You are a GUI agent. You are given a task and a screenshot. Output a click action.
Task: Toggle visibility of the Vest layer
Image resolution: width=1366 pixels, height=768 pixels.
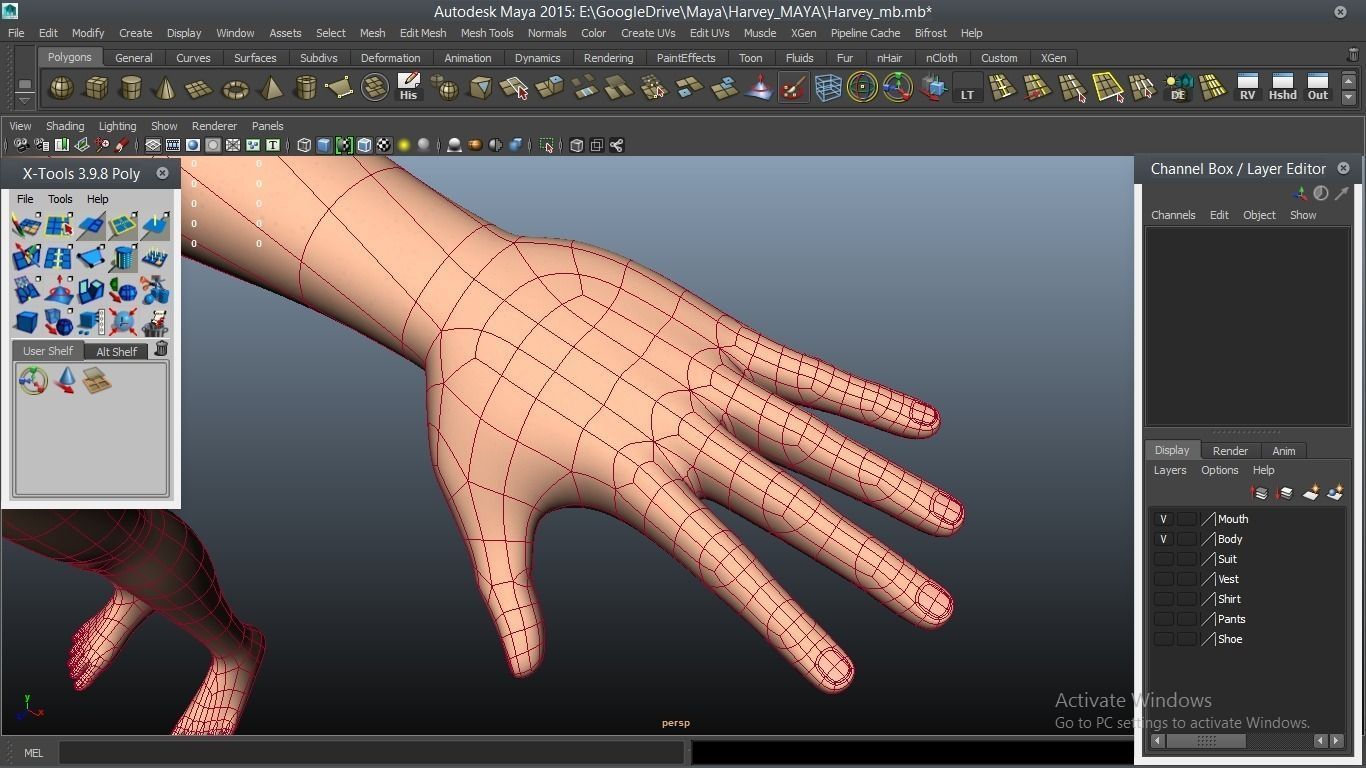coord(1163,579)
